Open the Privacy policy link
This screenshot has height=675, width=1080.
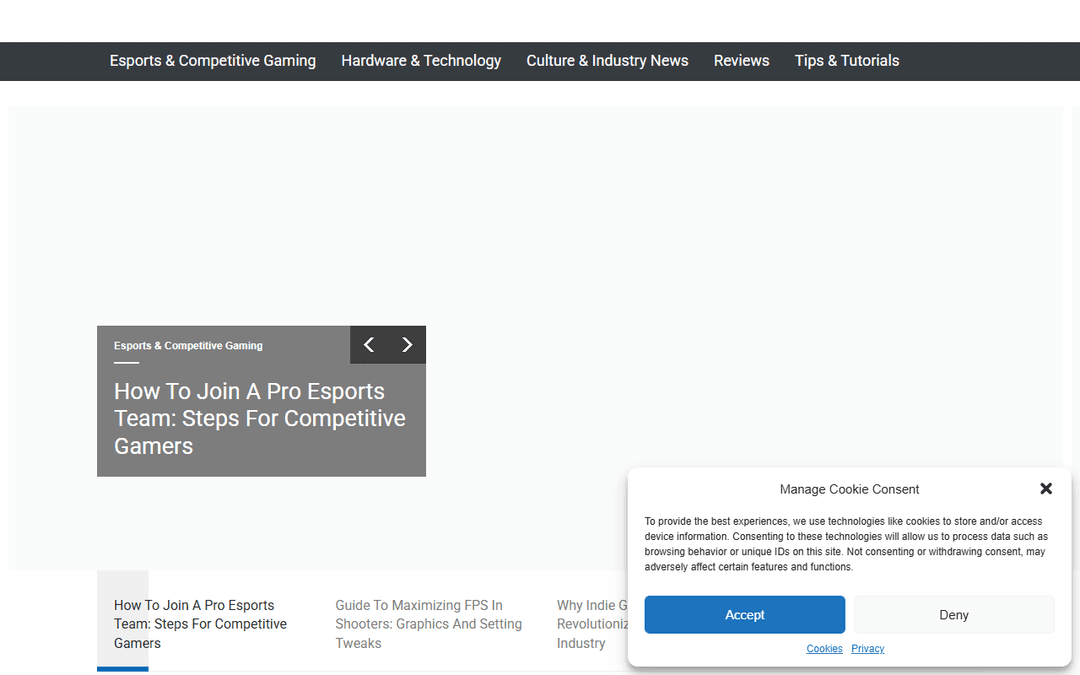pos(868,648)
